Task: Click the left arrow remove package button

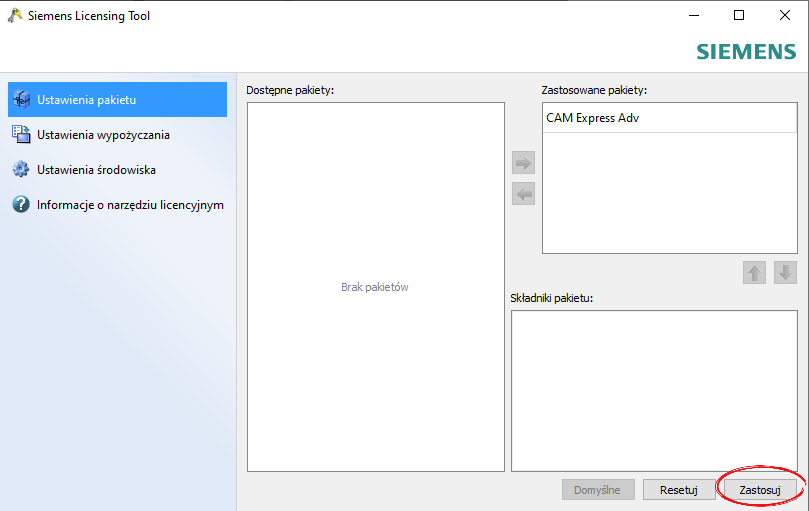Action: [x=523, y=194]
